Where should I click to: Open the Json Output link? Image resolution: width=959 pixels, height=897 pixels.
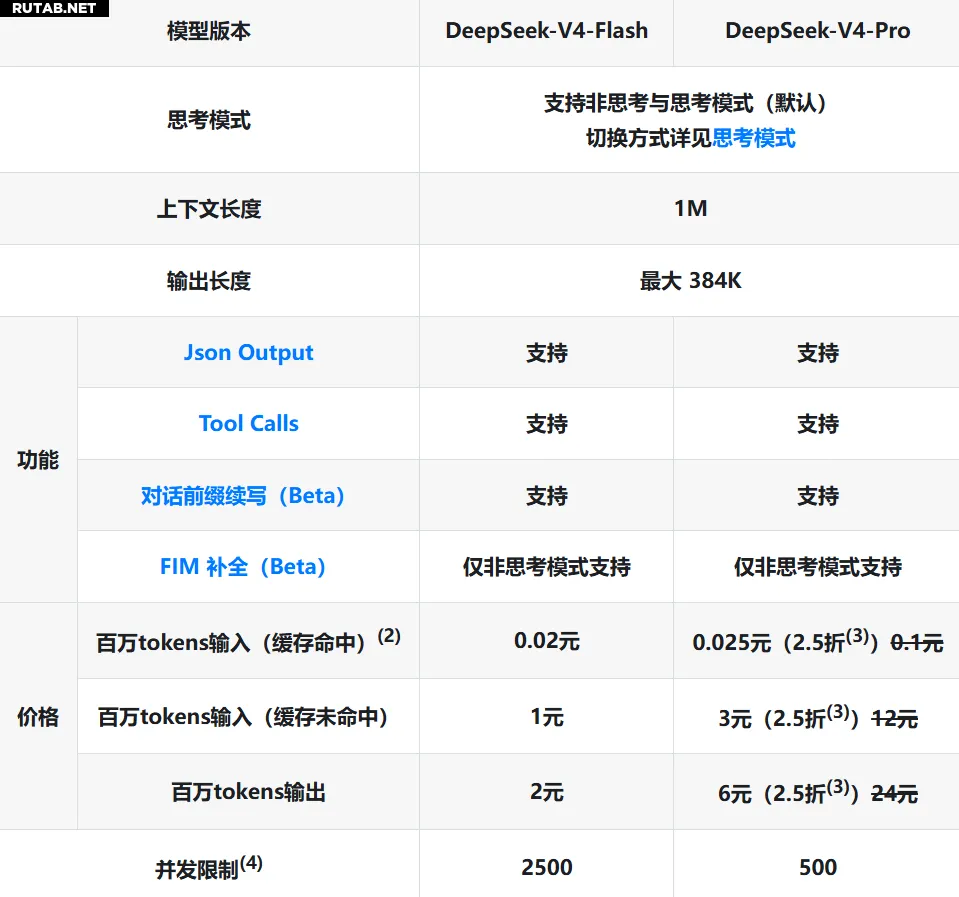248,353
